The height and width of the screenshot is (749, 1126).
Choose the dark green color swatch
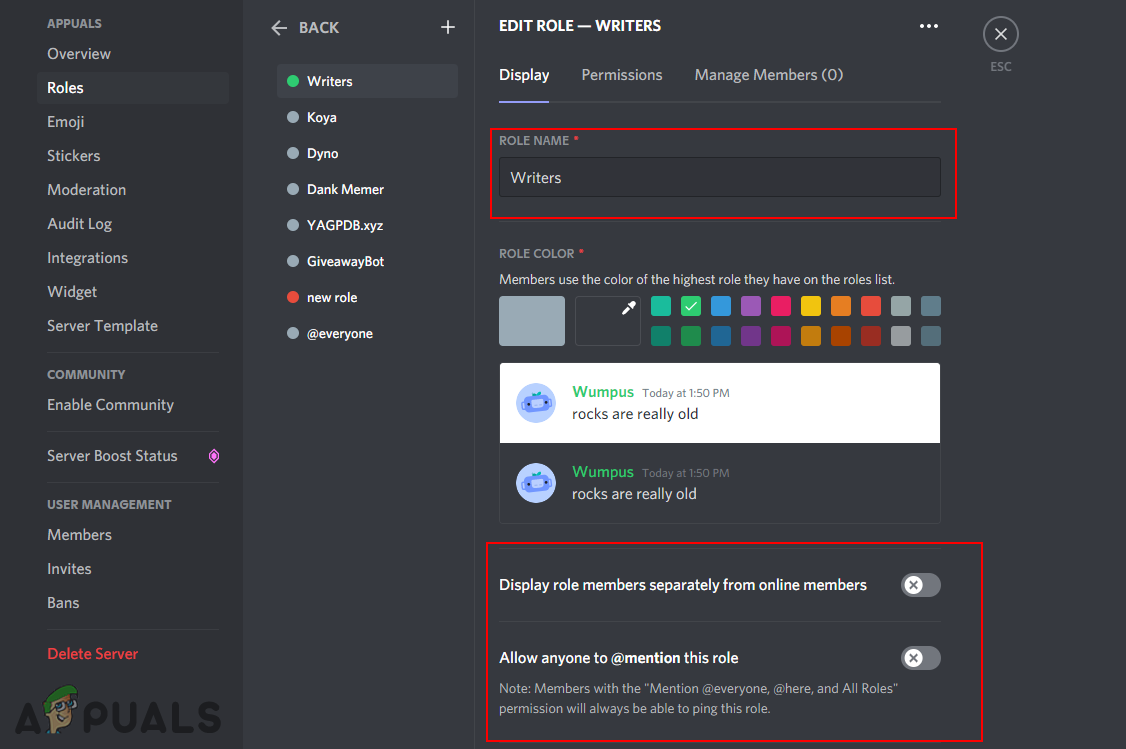coord(691,335)
